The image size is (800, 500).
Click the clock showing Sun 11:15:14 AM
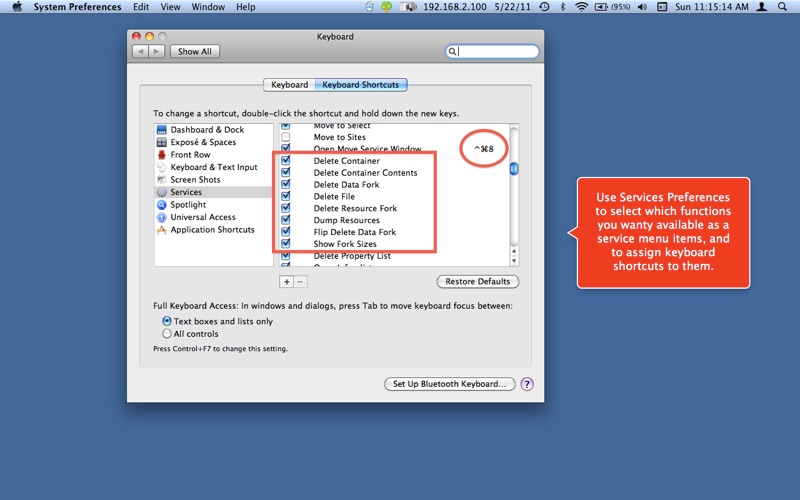pos(712,7)
